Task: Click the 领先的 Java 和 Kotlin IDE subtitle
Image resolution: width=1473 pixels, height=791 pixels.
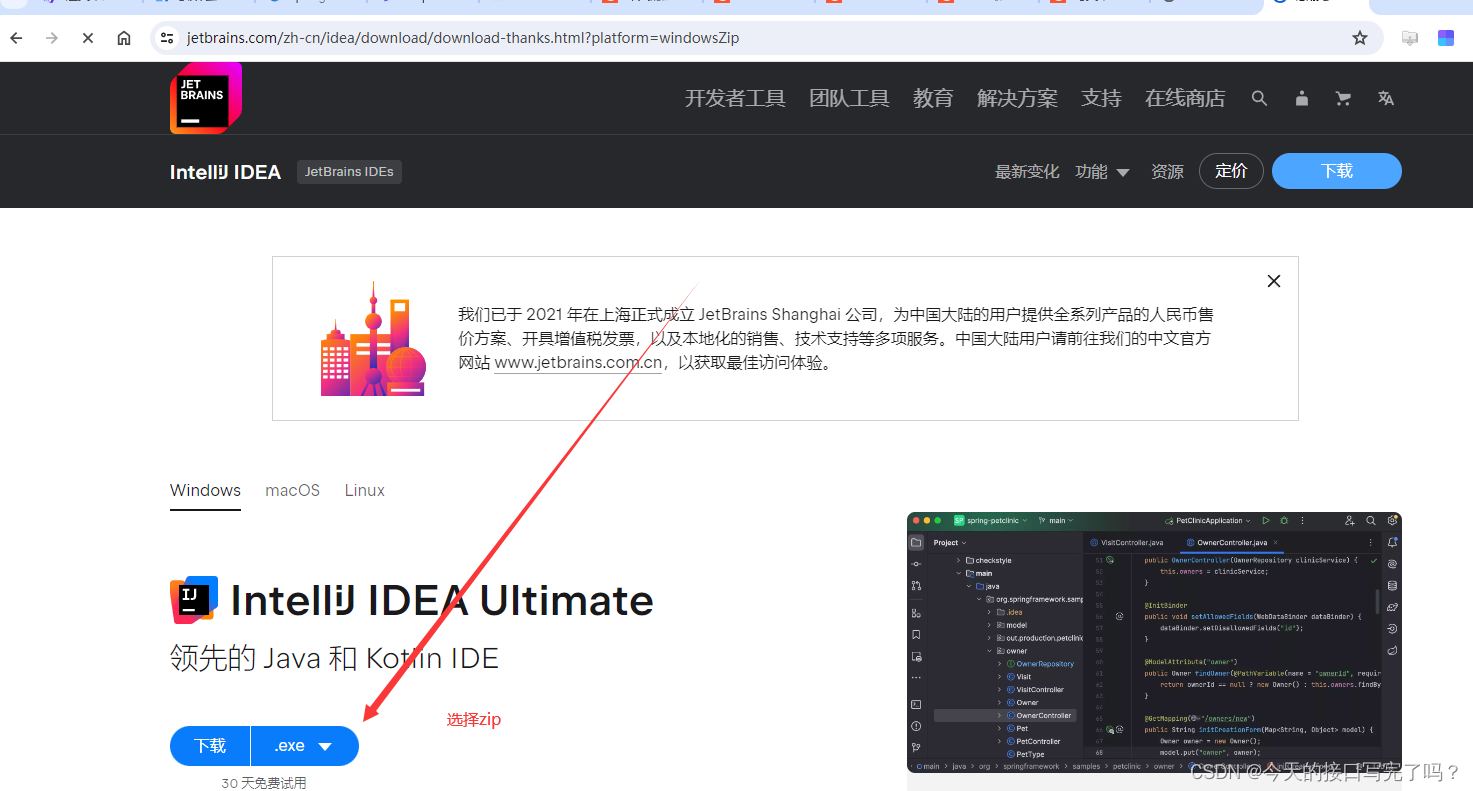Action: [334, 658]
